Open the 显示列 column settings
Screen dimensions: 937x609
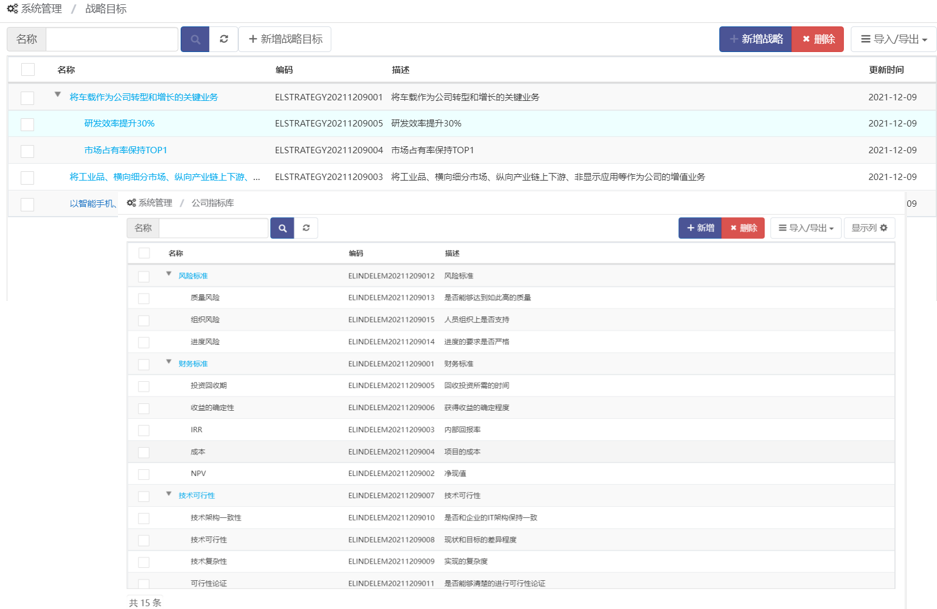click(869, 228)
